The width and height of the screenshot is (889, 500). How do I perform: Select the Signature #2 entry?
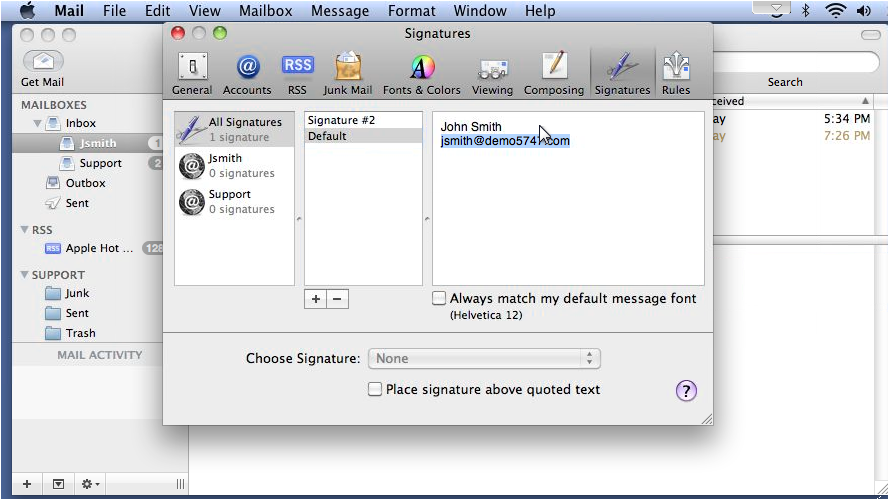[363, 120]
